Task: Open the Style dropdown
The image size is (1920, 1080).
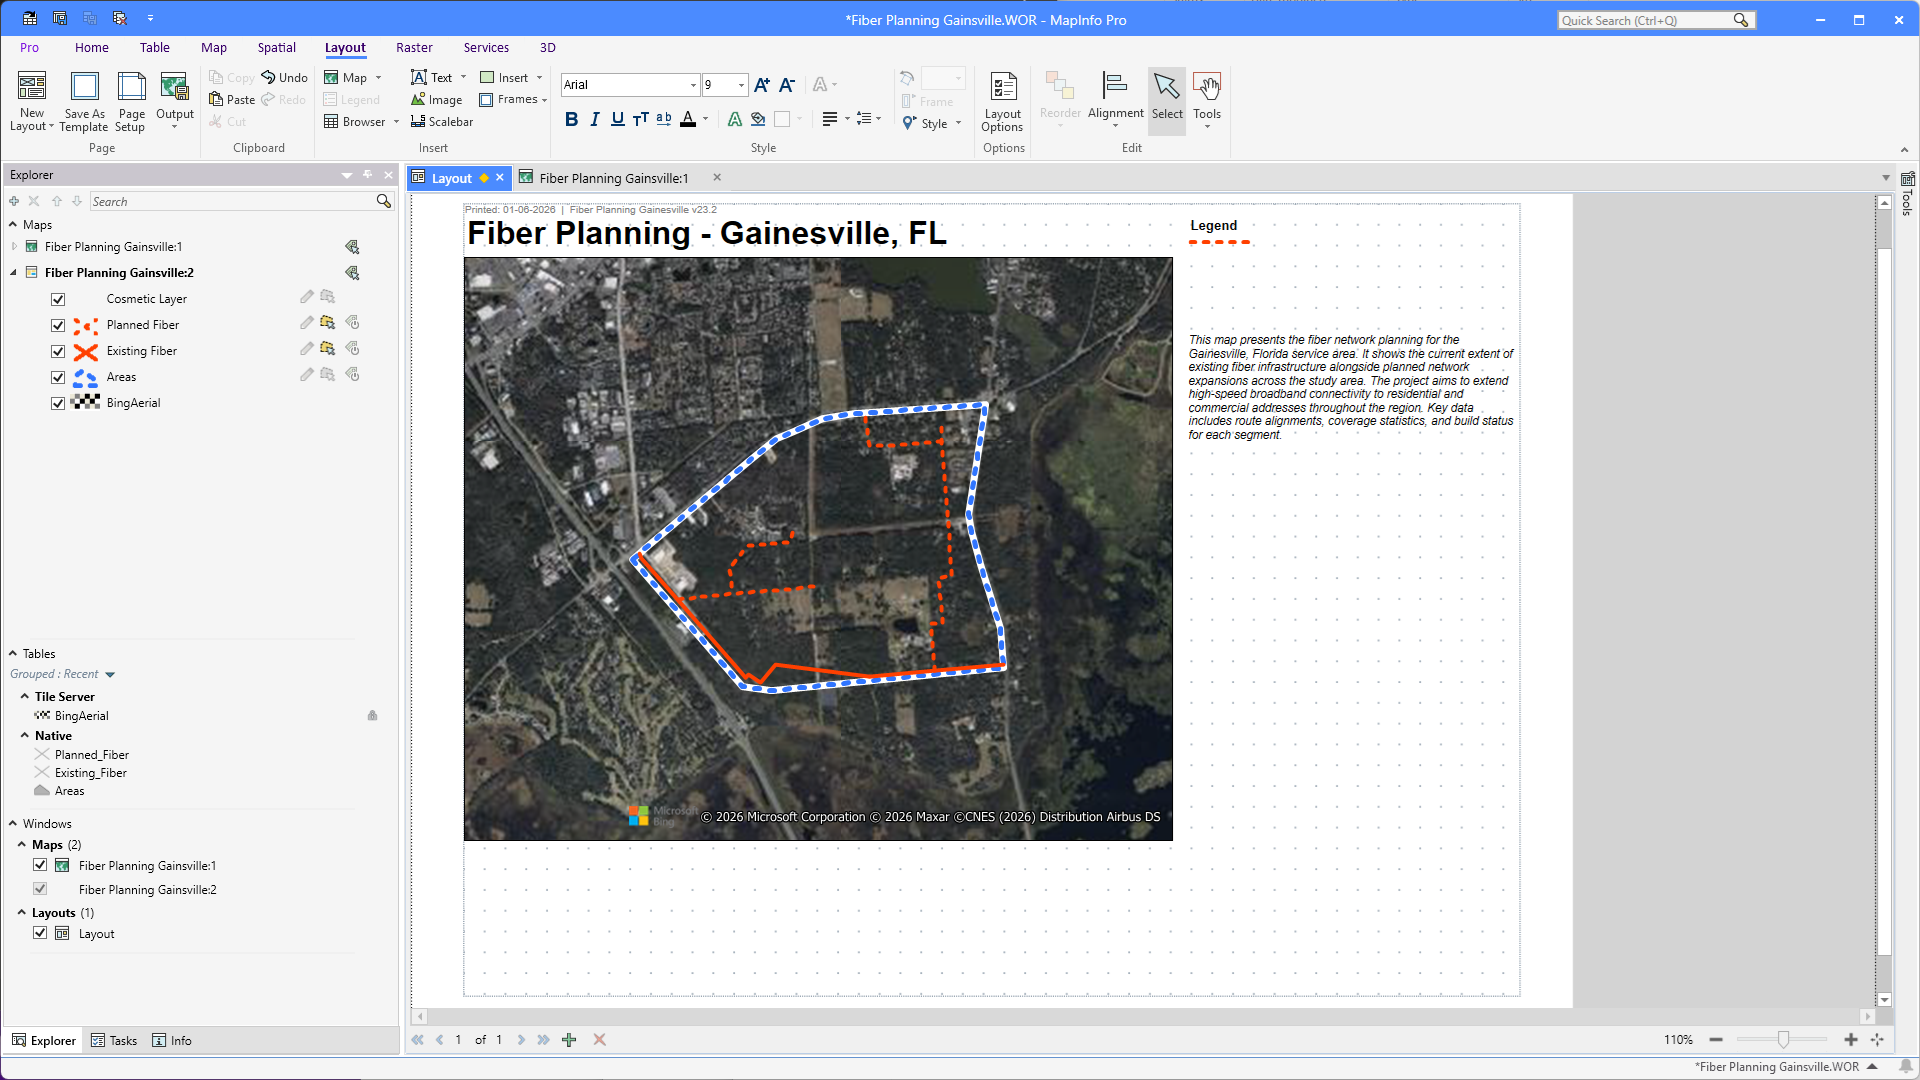Action: click(x=932, y=123)
